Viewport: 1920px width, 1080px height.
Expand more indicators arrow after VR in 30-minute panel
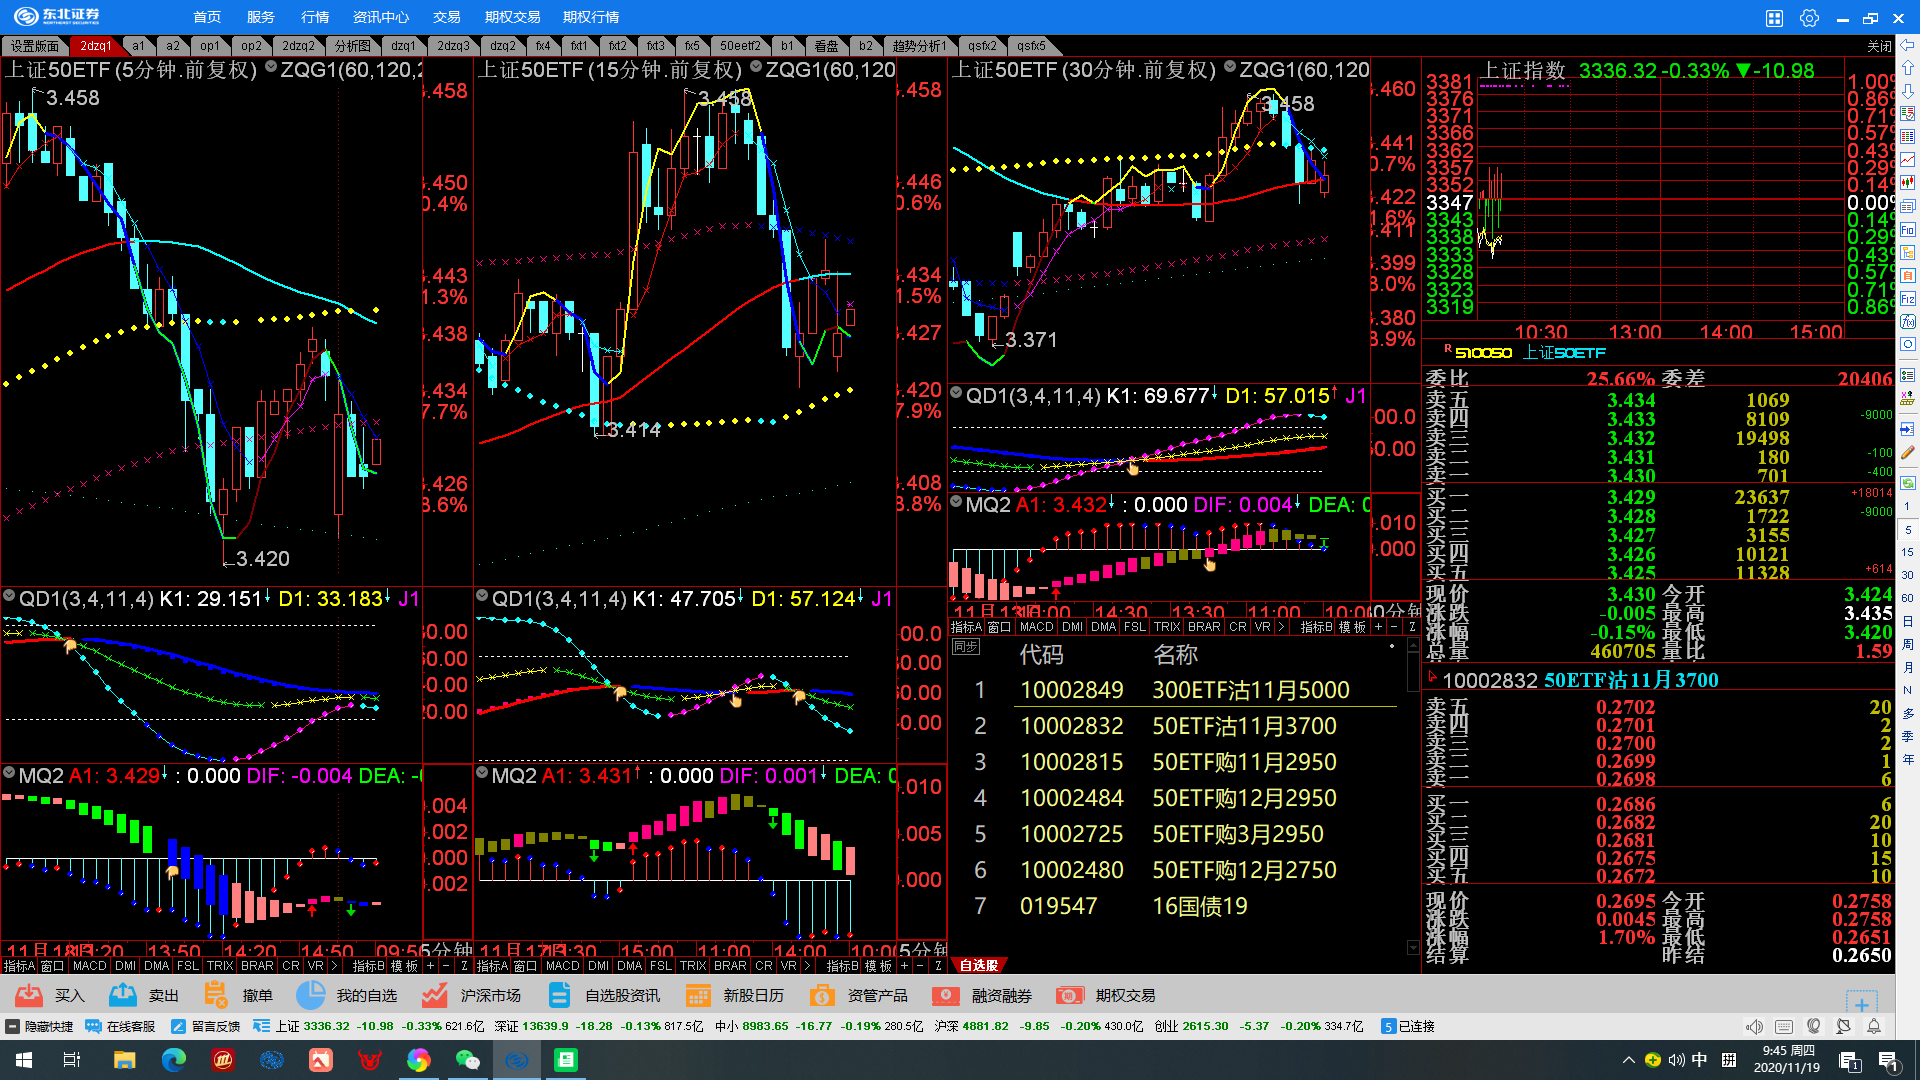click(1281, 627)
